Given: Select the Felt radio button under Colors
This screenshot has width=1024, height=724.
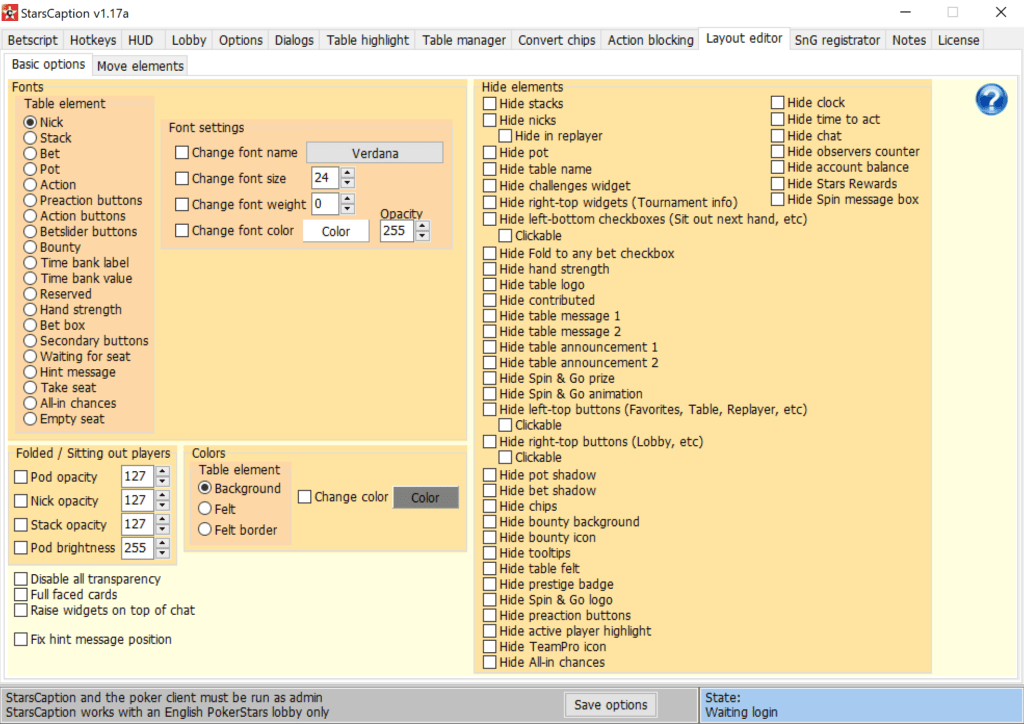Looking at the screenshot, I should pos(205,509).
